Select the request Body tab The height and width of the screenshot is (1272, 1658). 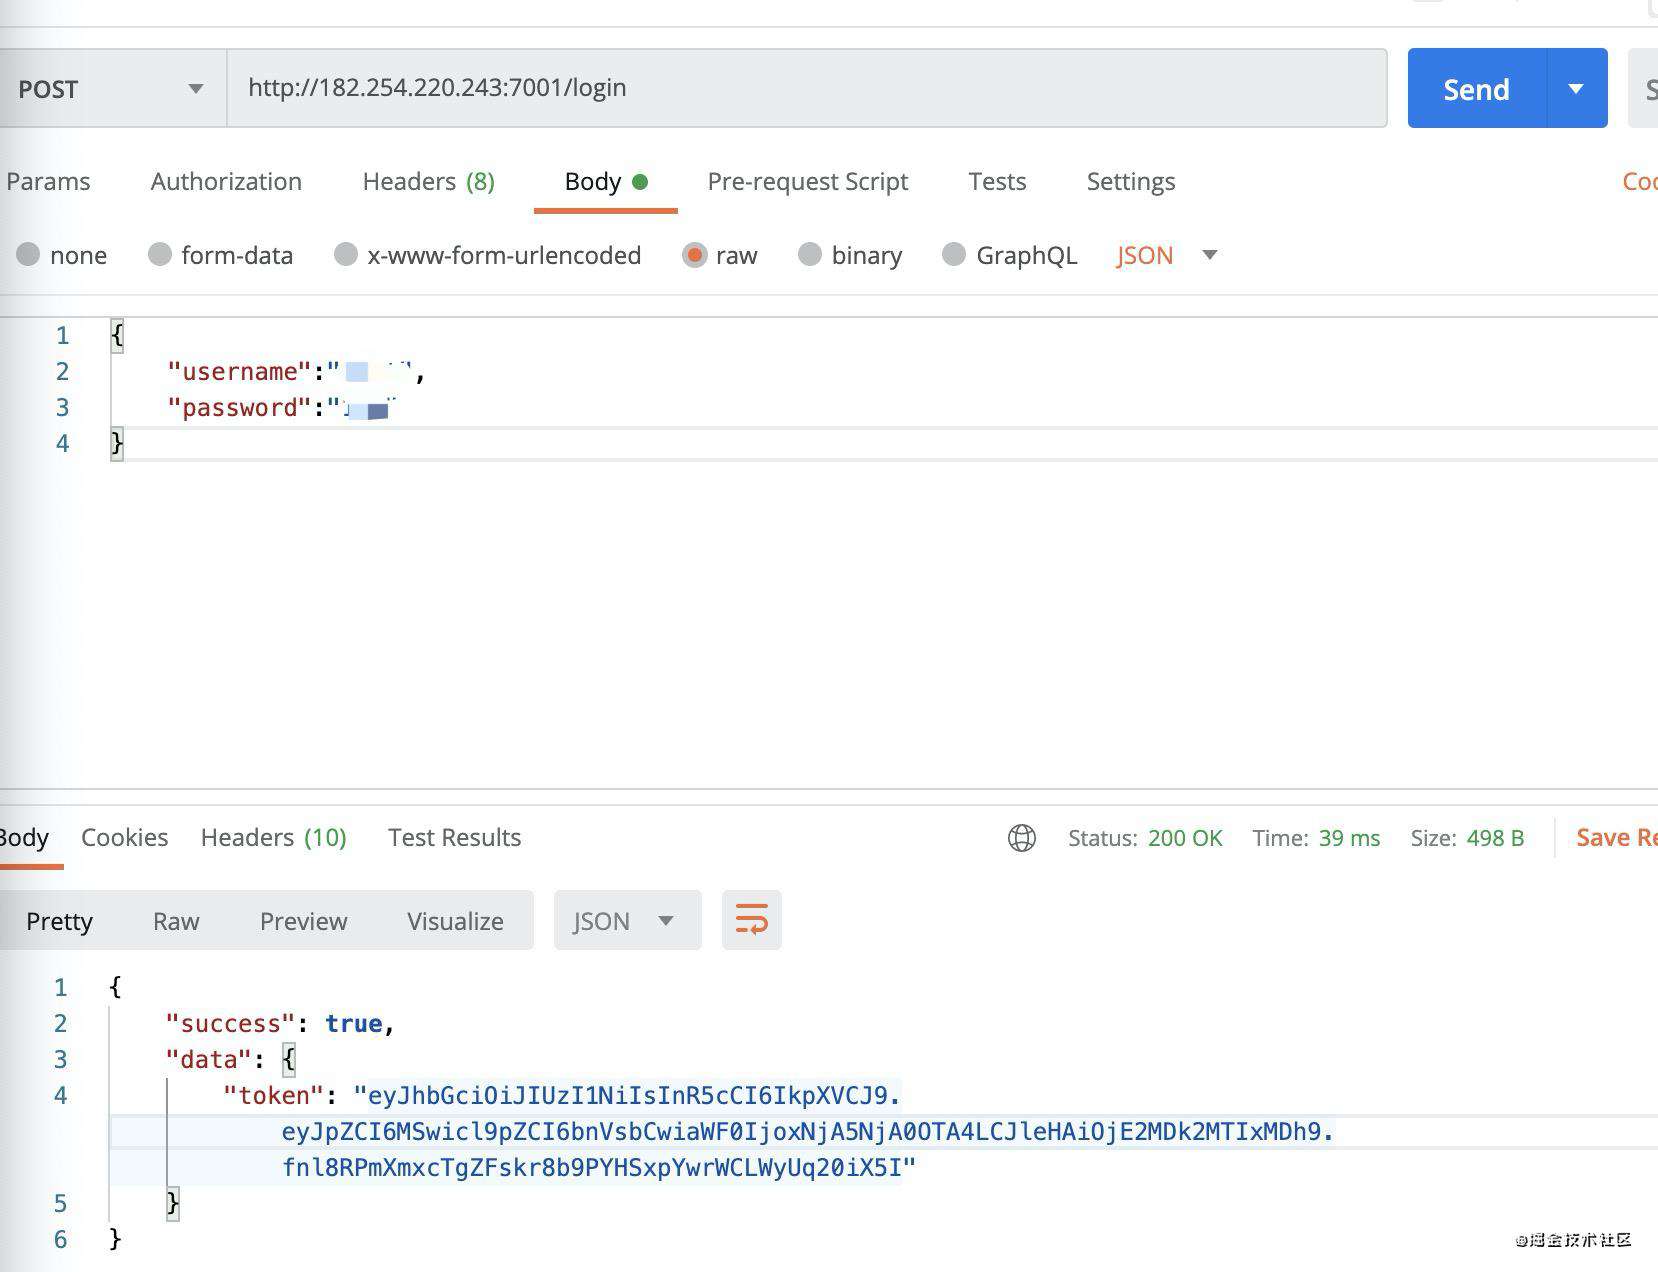coord(605,181)
